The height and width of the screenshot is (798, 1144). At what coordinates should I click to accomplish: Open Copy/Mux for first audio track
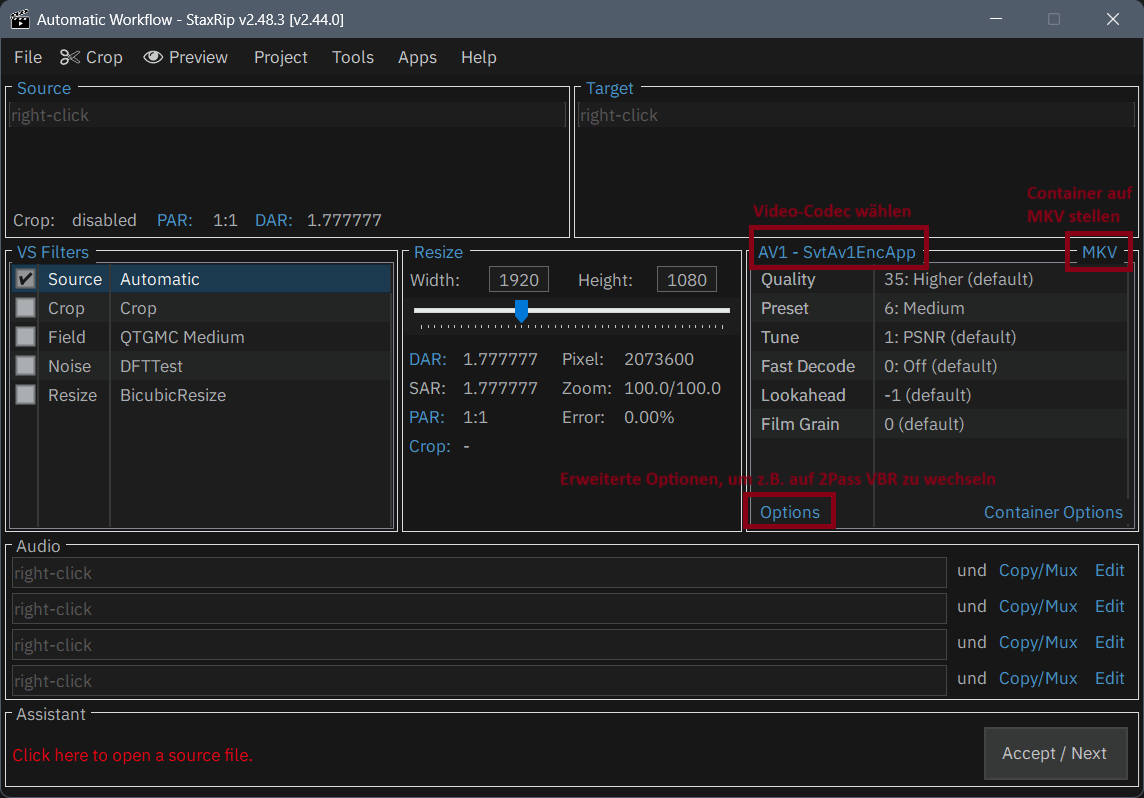click(x=1037, y=570)
